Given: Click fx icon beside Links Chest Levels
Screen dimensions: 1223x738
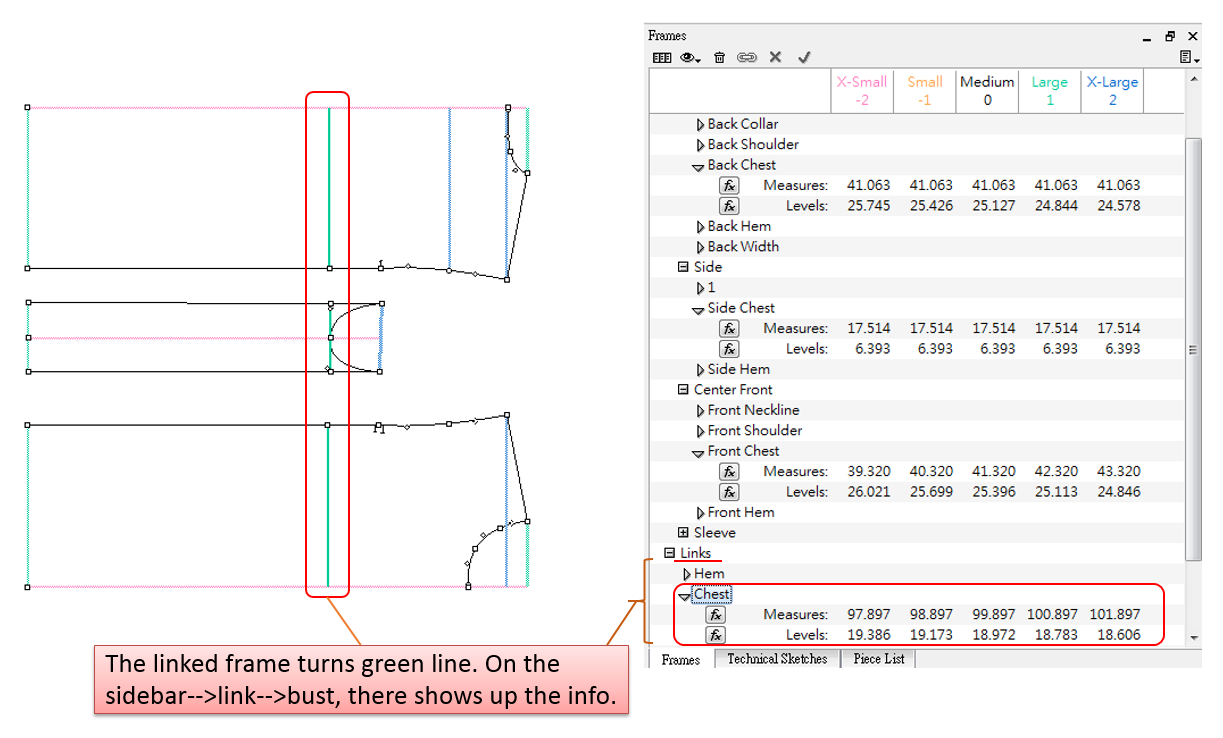Looking at the screenshot, I should pos(716,635).
